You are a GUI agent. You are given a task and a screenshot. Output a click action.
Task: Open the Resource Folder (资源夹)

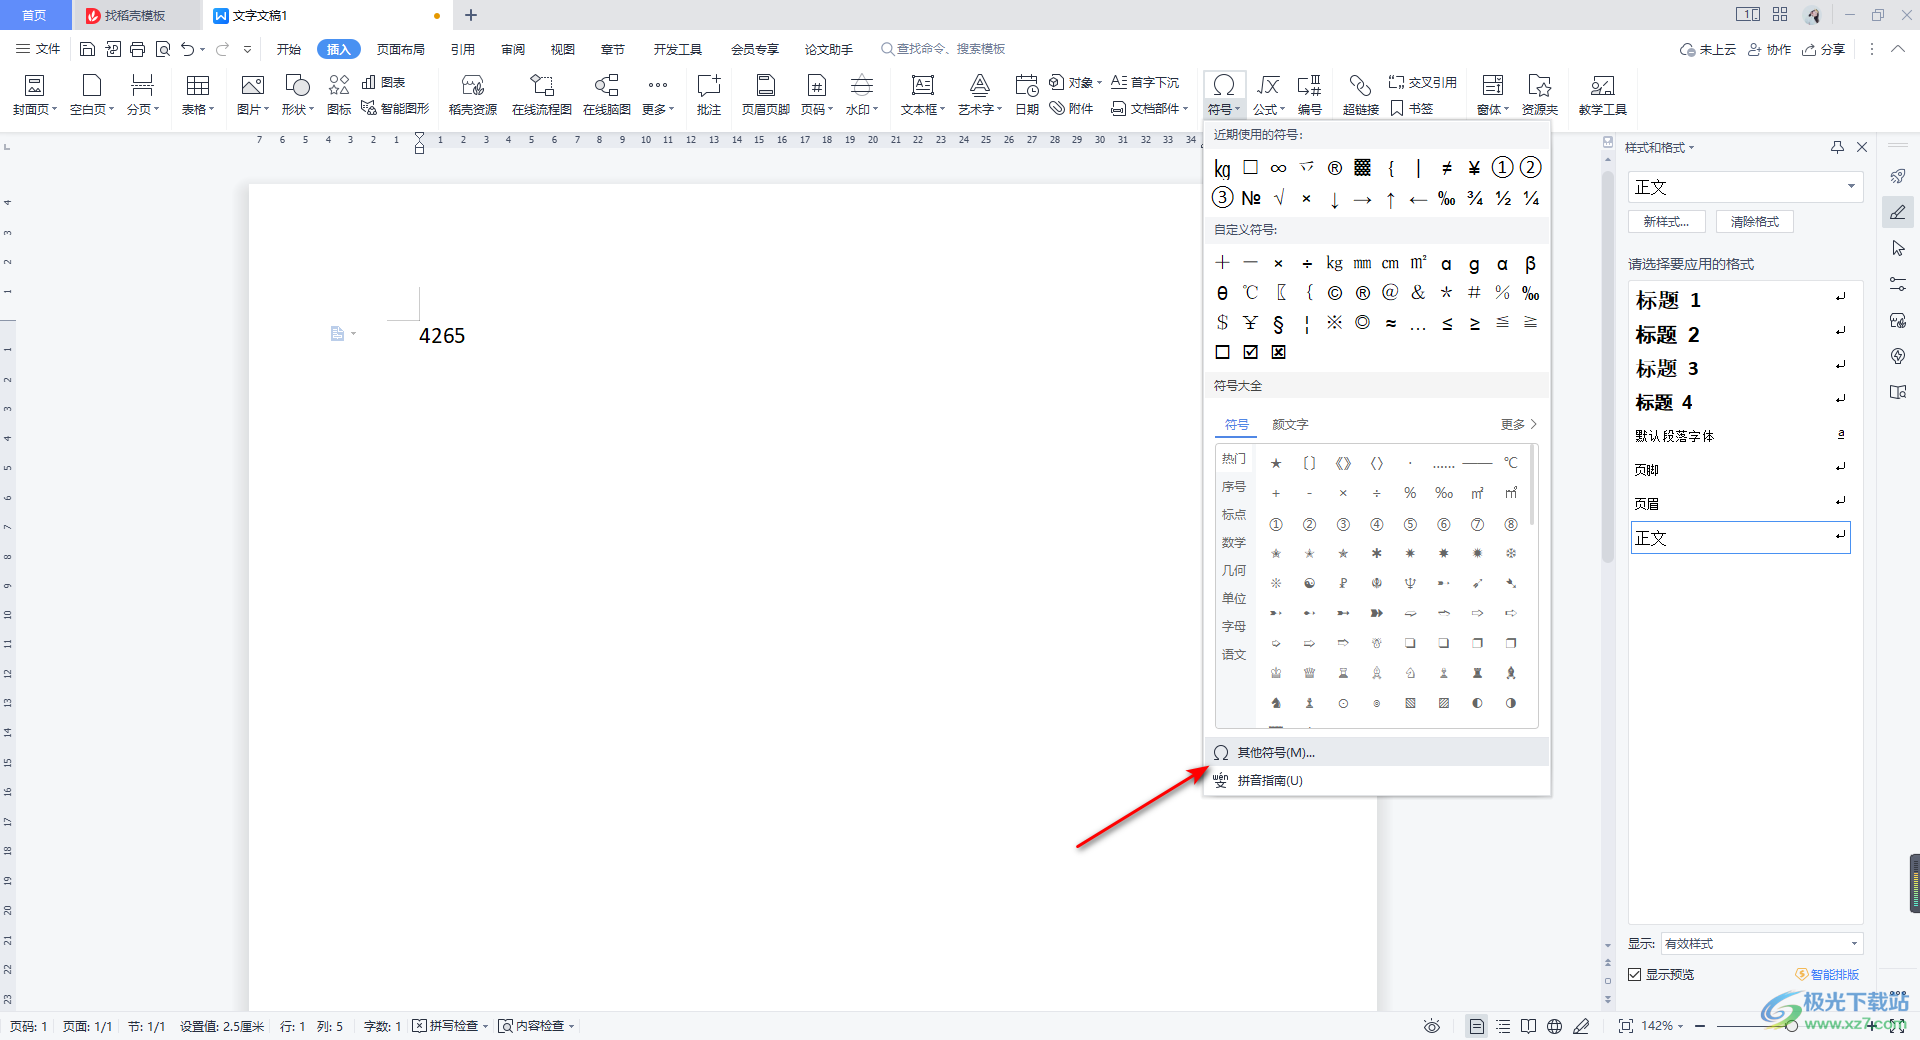(x=1539, y=95)
